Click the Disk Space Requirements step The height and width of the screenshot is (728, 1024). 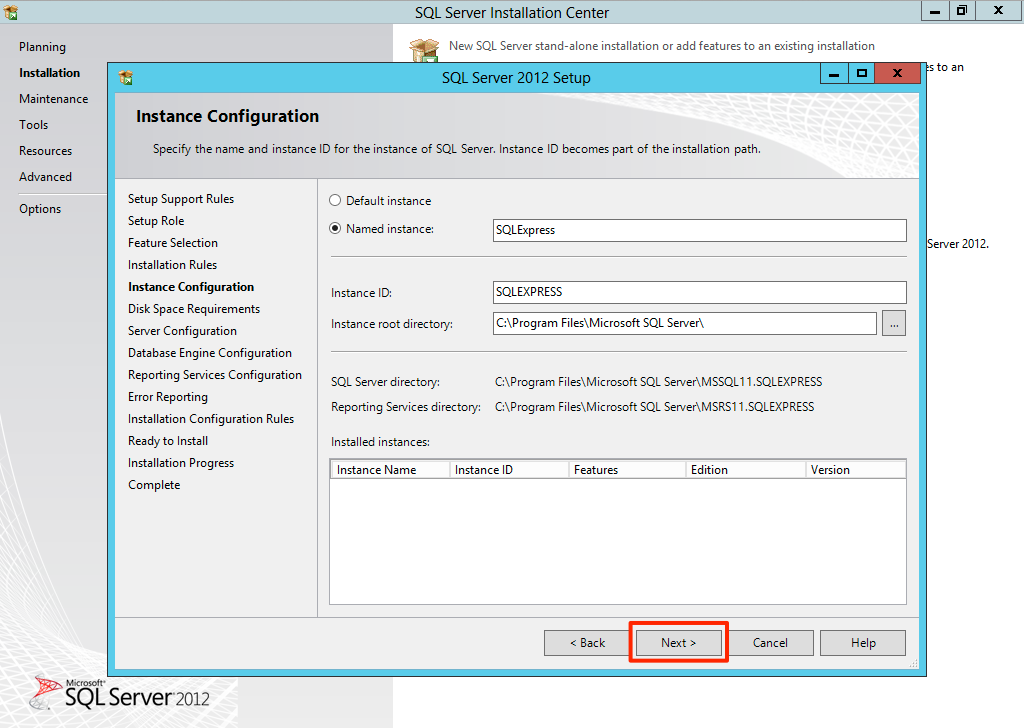(194, 309)
